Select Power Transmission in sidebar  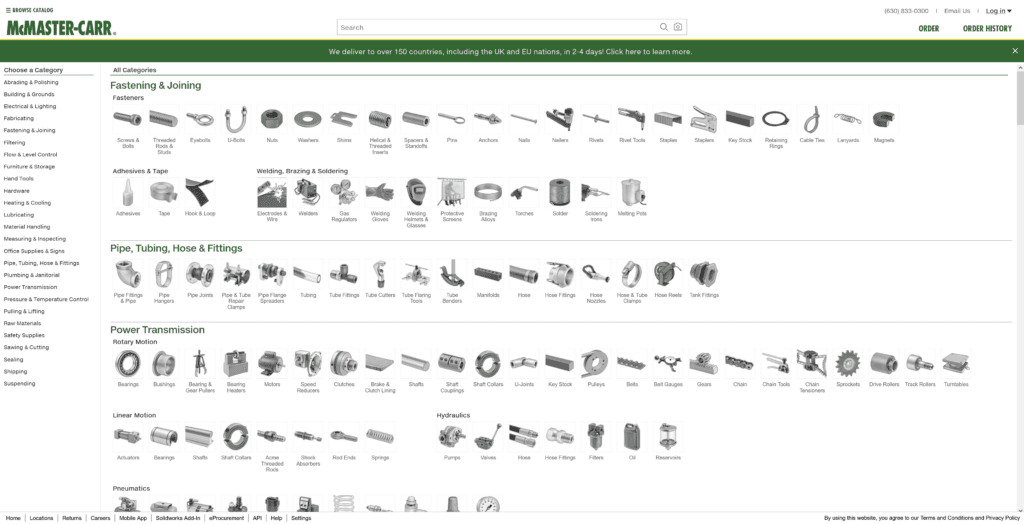click(30, 287)
